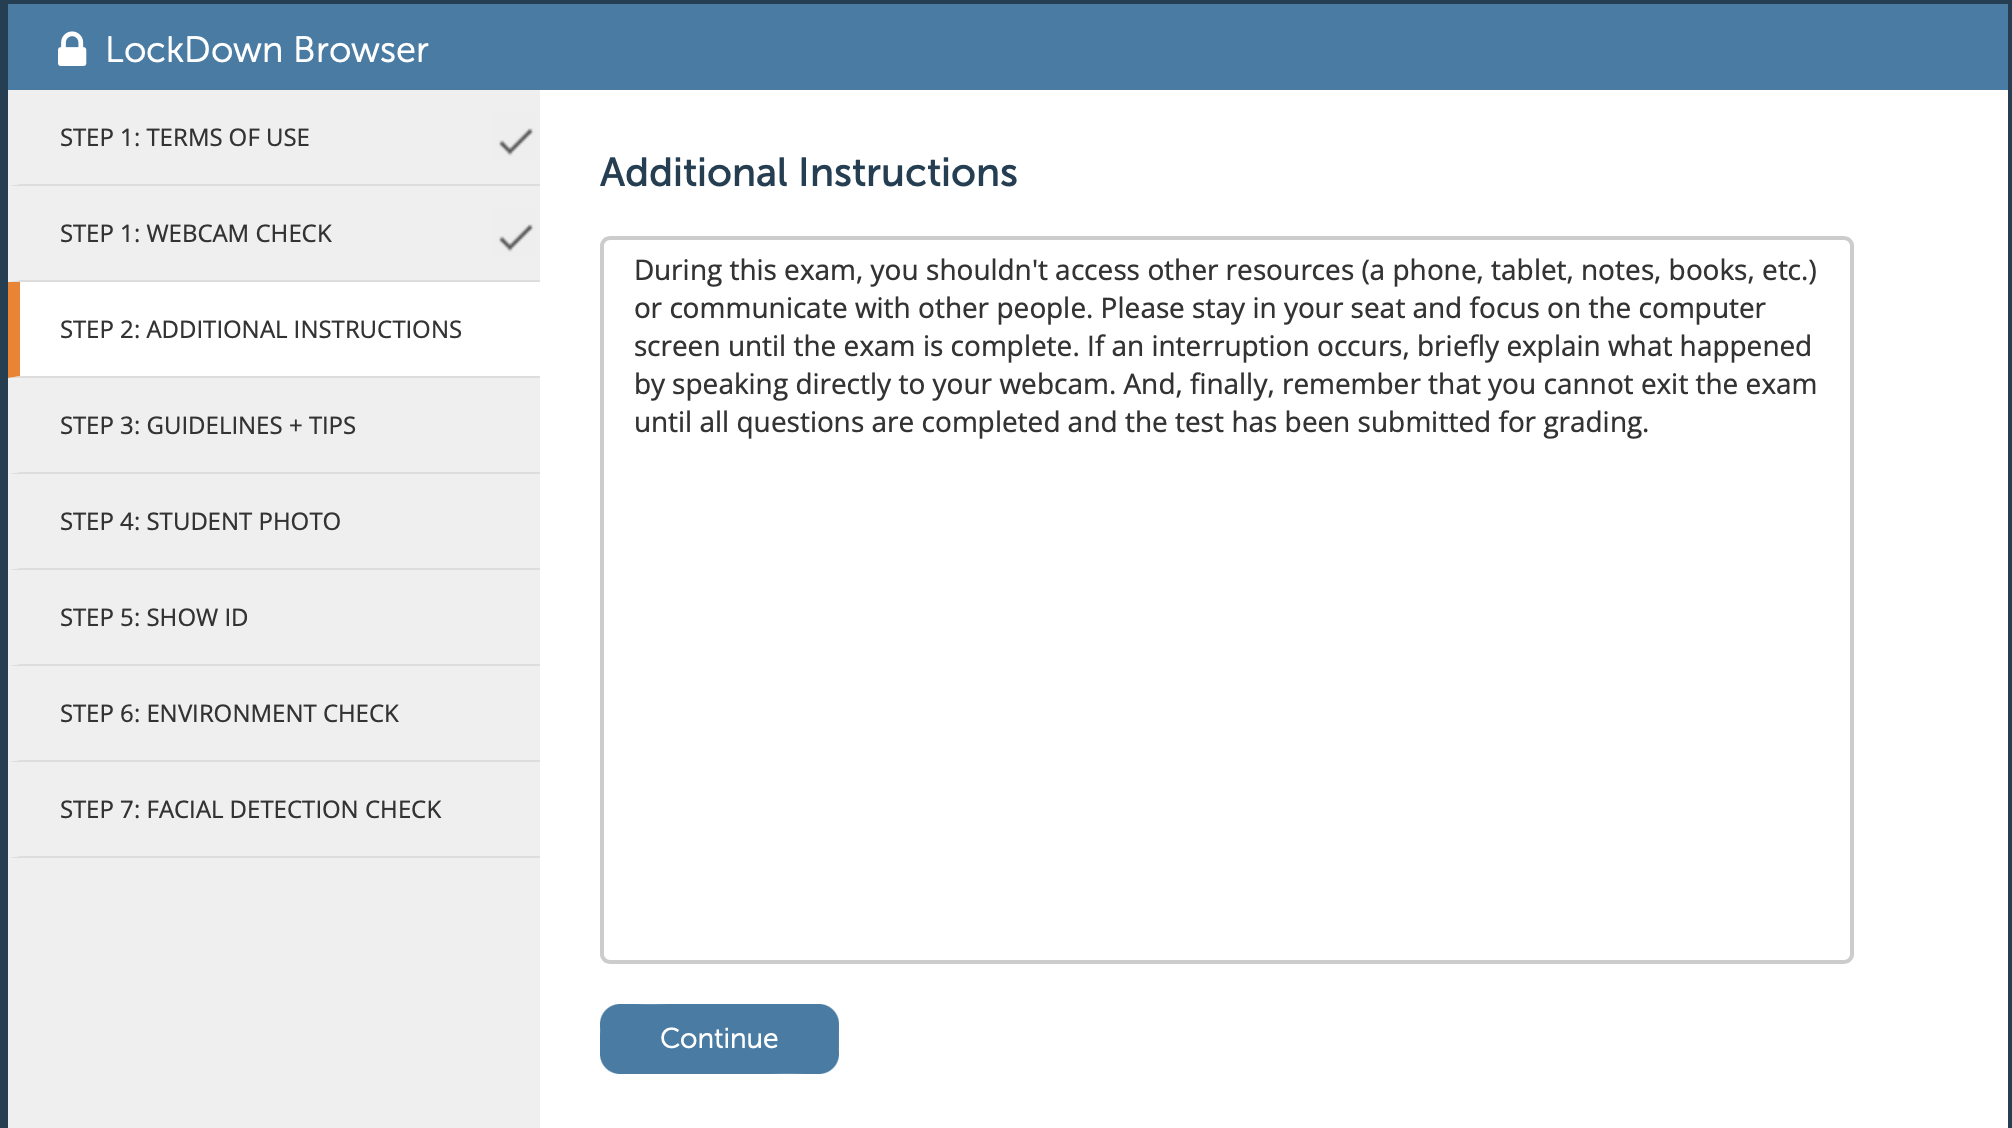This screenshot has height=1128, width=2012.
Task: Click the Webcam Check checkmark icon
Action: tap(515, 238)
